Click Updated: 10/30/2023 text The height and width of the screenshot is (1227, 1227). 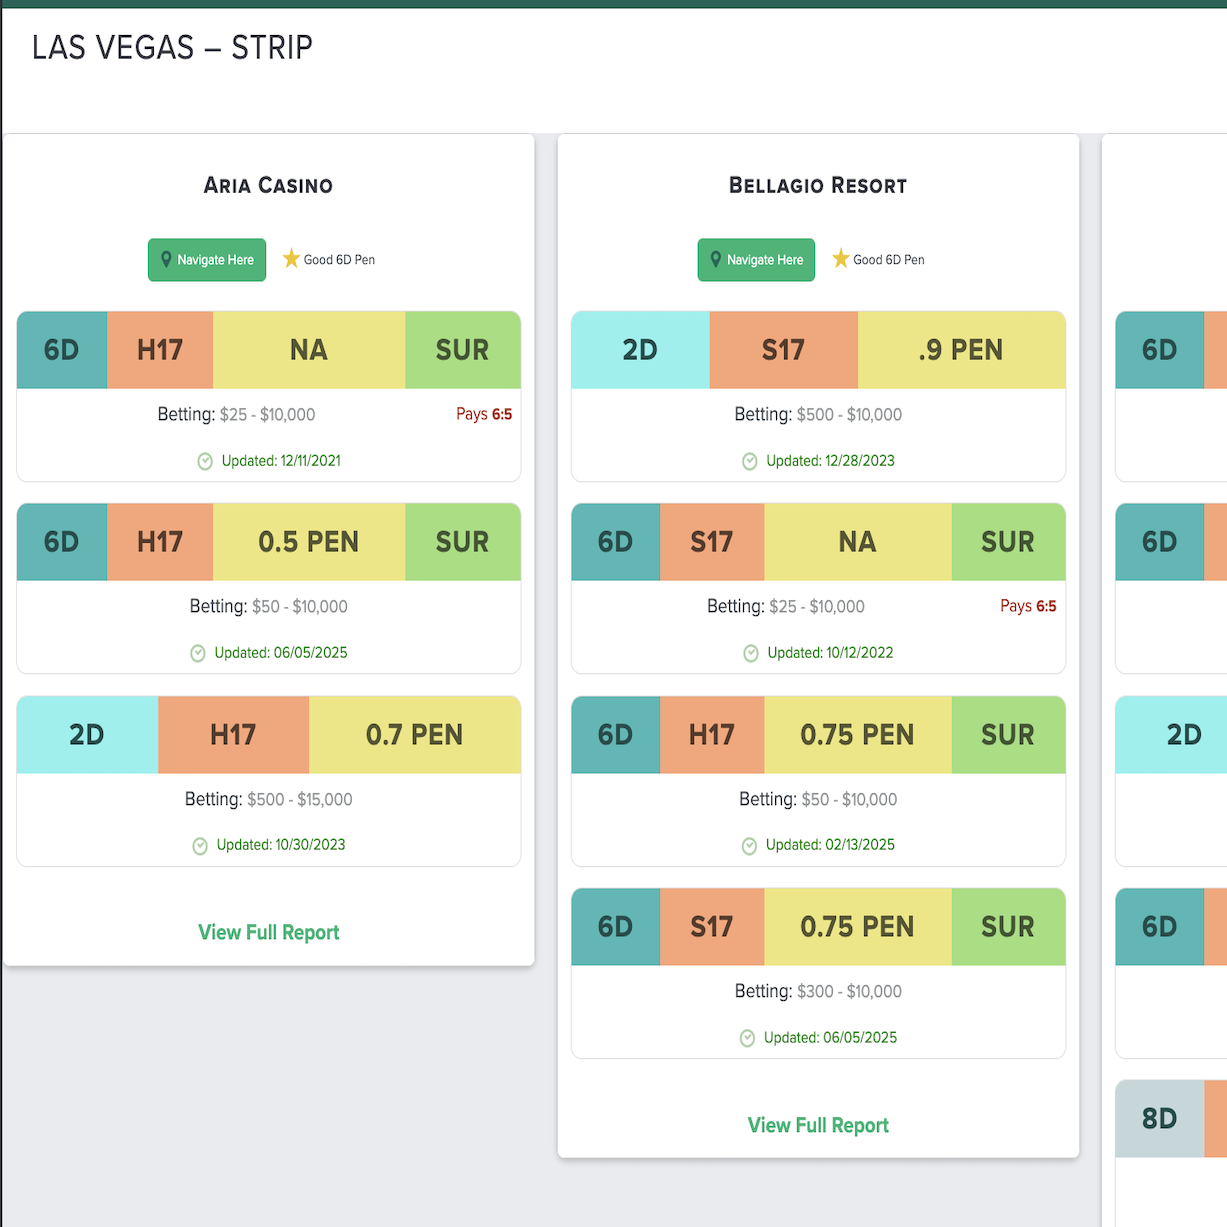coord(281,845)
